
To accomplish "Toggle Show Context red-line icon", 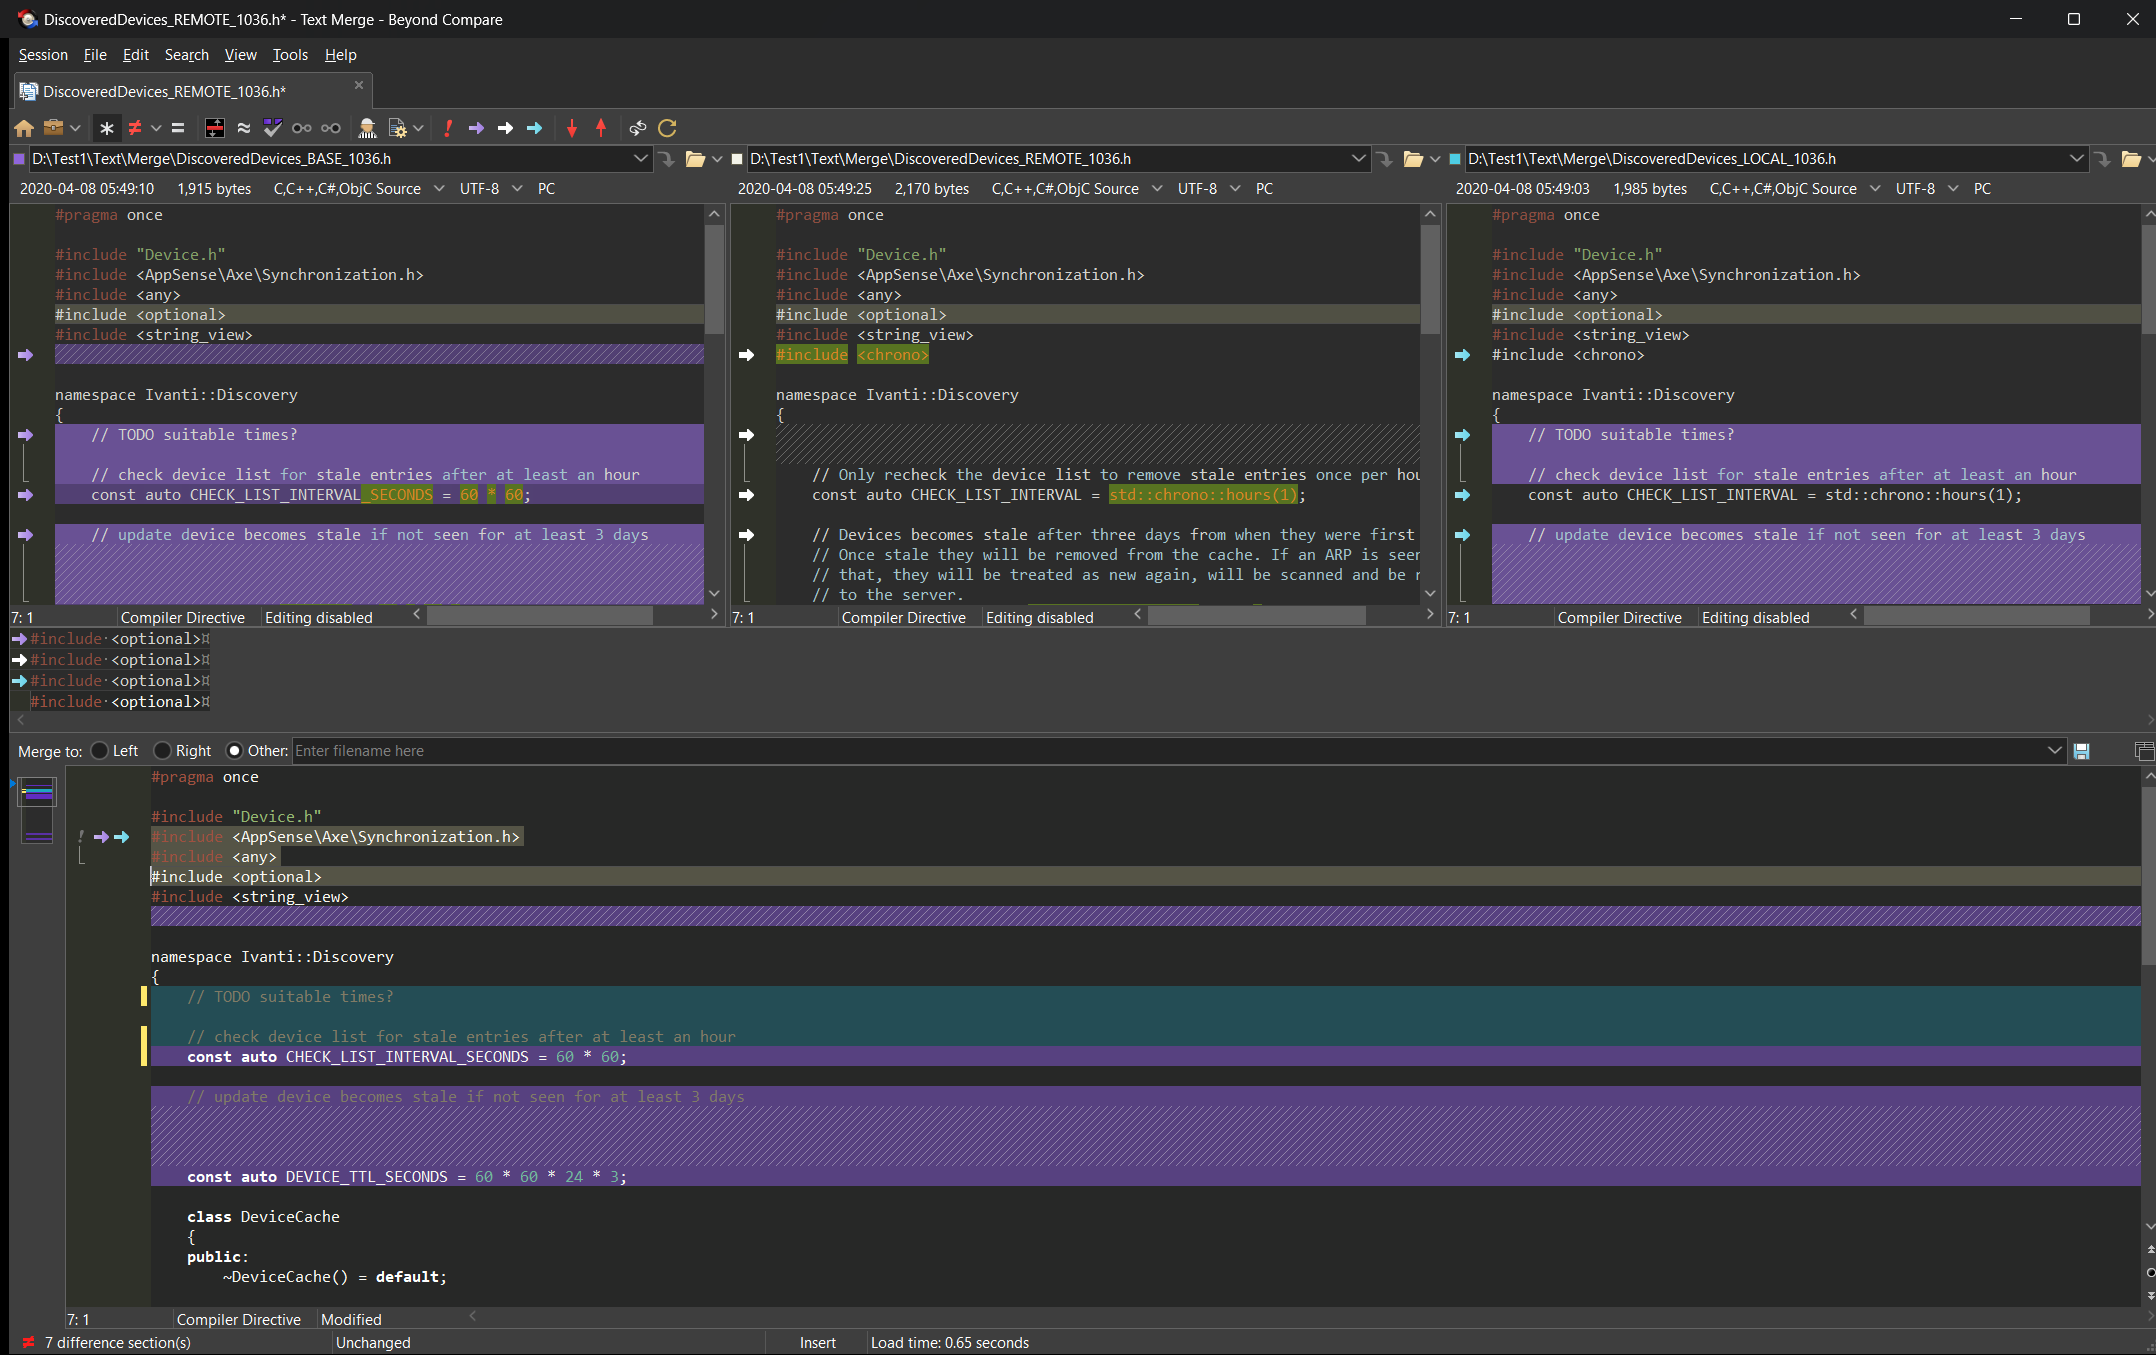I will 214,128.
